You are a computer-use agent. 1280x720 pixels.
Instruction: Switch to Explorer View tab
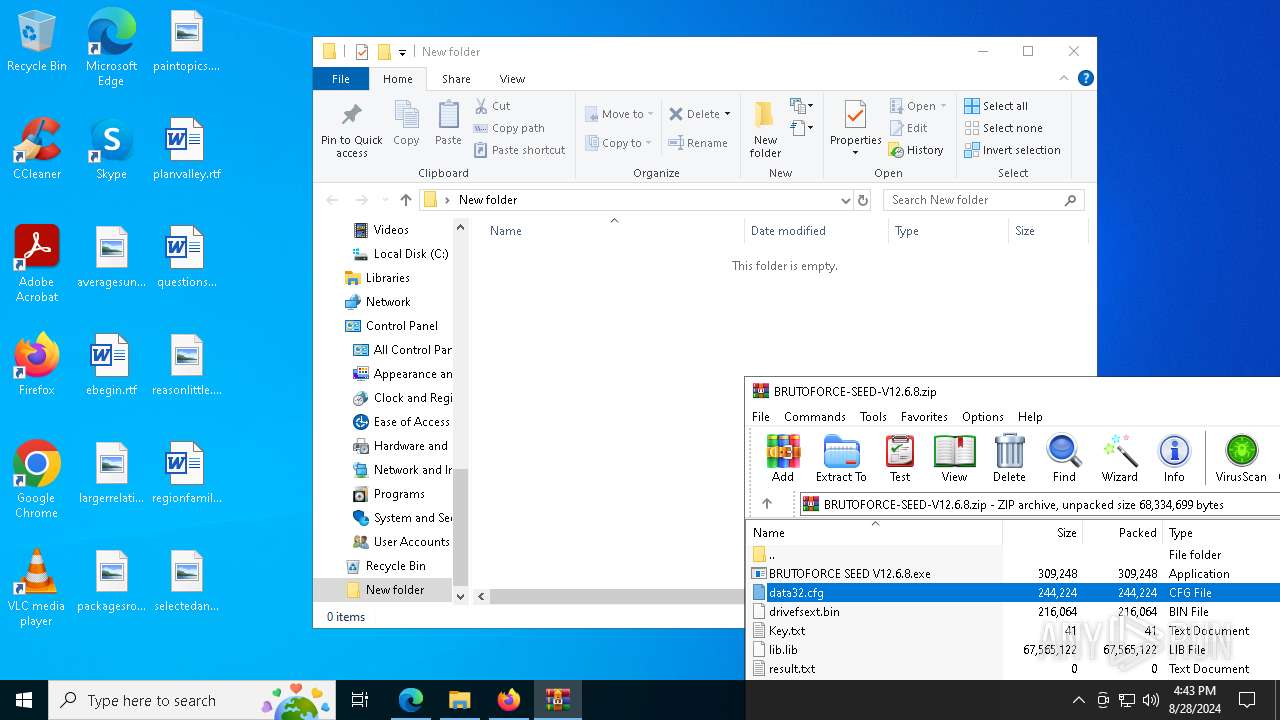pos(512,79)
